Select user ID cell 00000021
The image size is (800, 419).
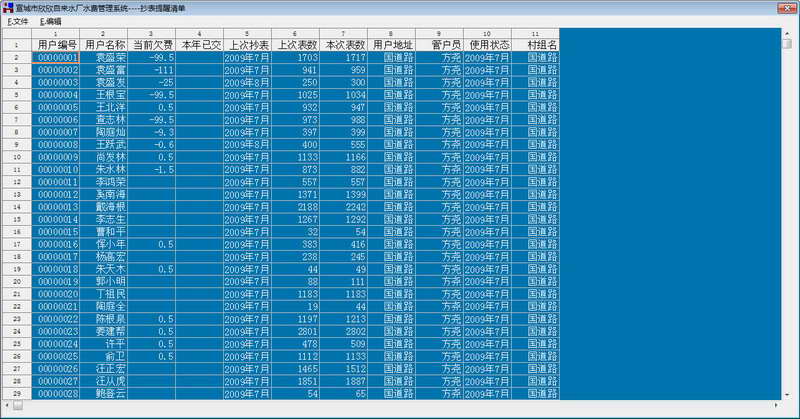(56, 306)
